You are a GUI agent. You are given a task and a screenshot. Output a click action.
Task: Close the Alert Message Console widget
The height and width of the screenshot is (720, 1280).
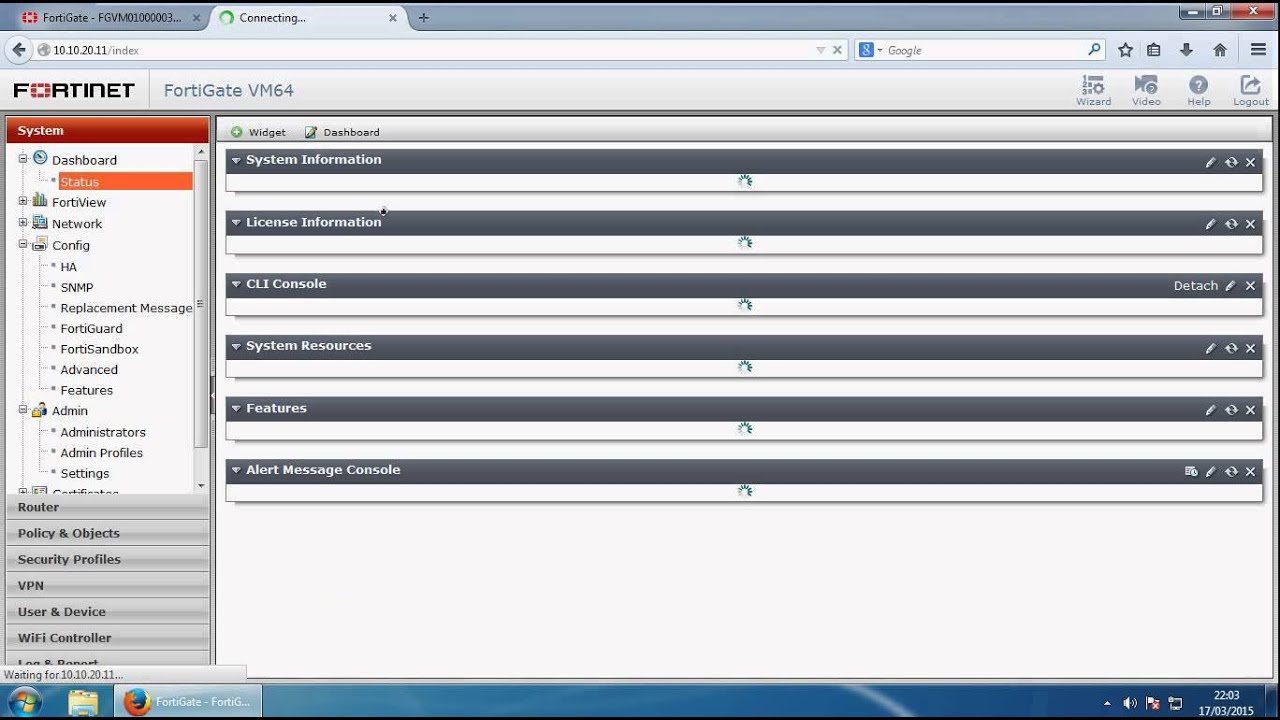click(x=1250, y=472)
